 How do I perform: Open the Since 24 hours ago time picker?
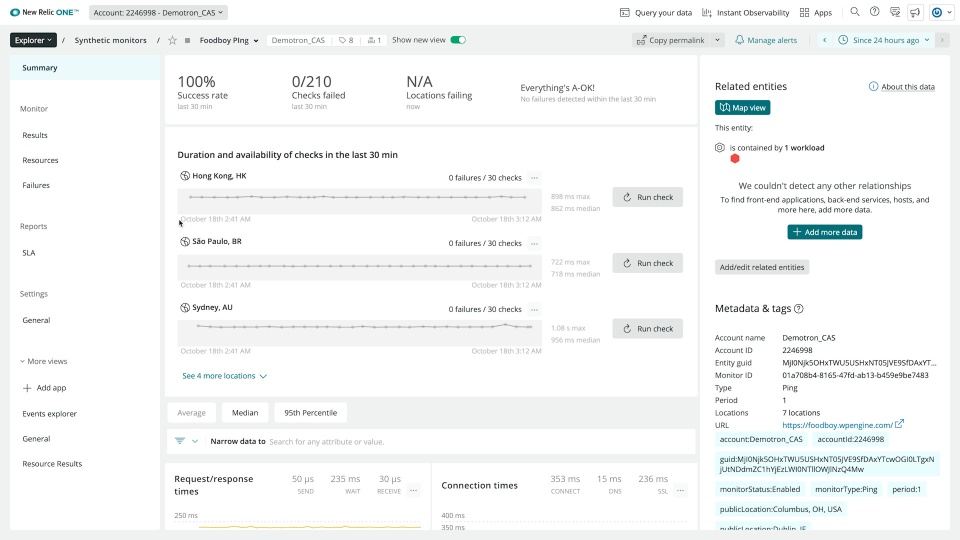point(884,40)
